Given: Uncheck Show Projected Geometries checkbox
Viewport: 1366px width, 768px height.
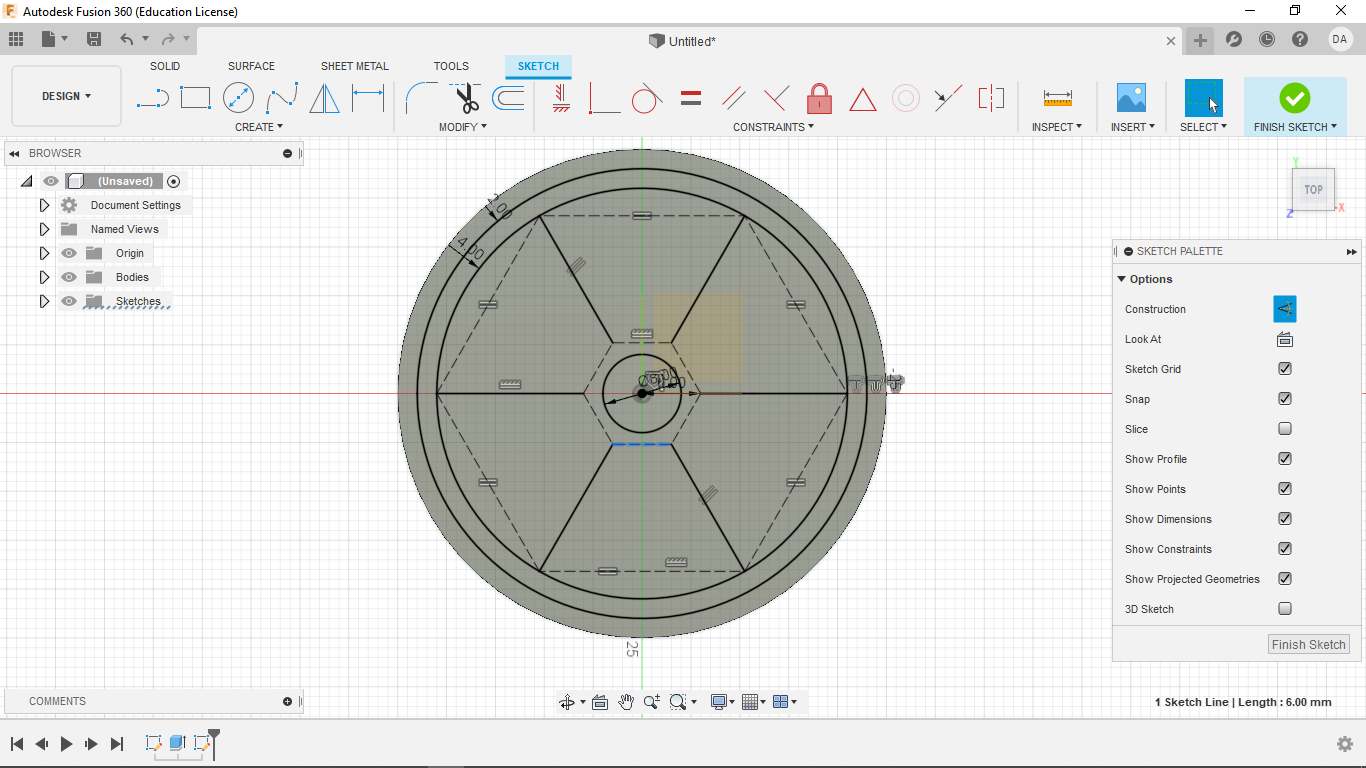Looking at the screenshot, I should pyautogui.click(x=1285, y=579).
